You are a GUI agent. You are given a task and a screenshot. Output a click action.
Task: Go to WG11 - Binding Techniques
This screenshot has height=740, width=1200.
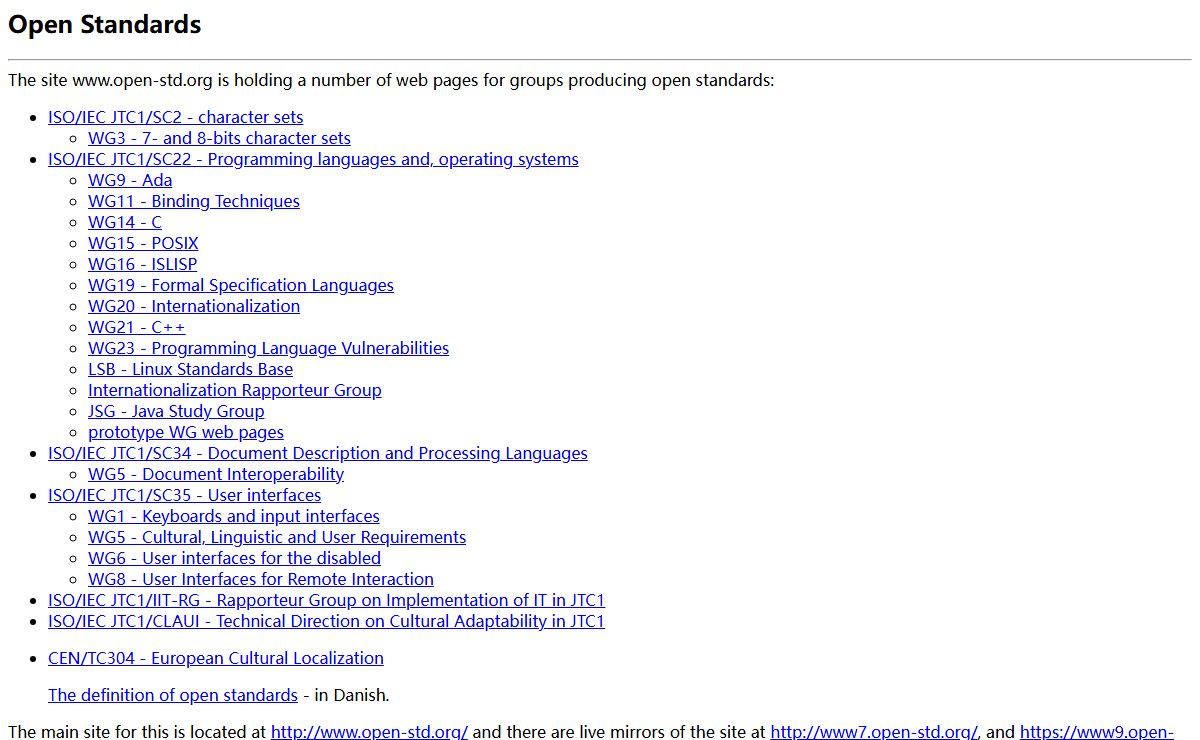[194, 201]
